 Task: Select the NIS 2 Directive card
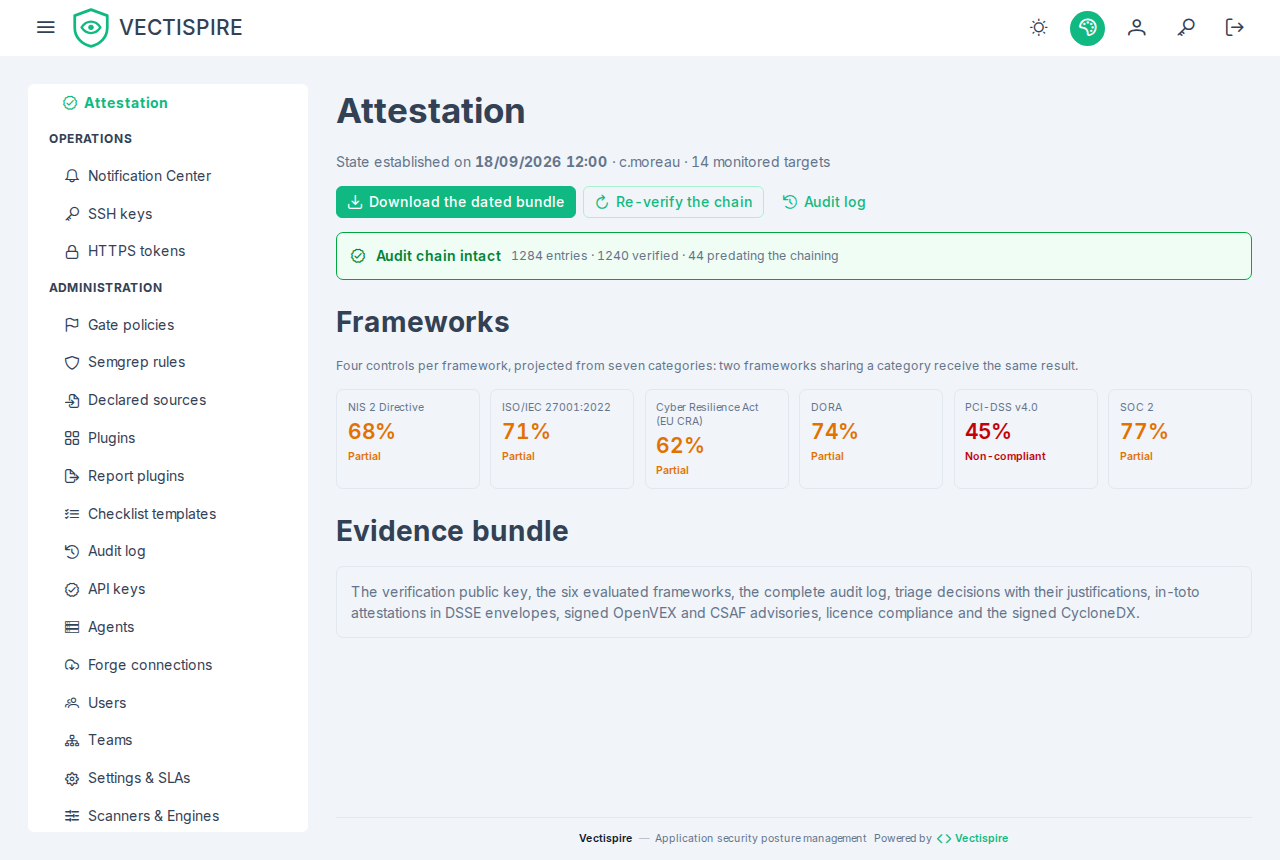tap(408, 439)
